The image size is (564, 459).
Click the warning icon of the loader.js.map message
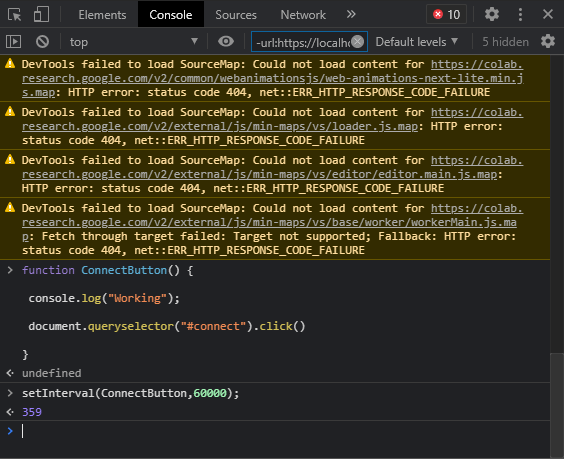tap(10, 112)
